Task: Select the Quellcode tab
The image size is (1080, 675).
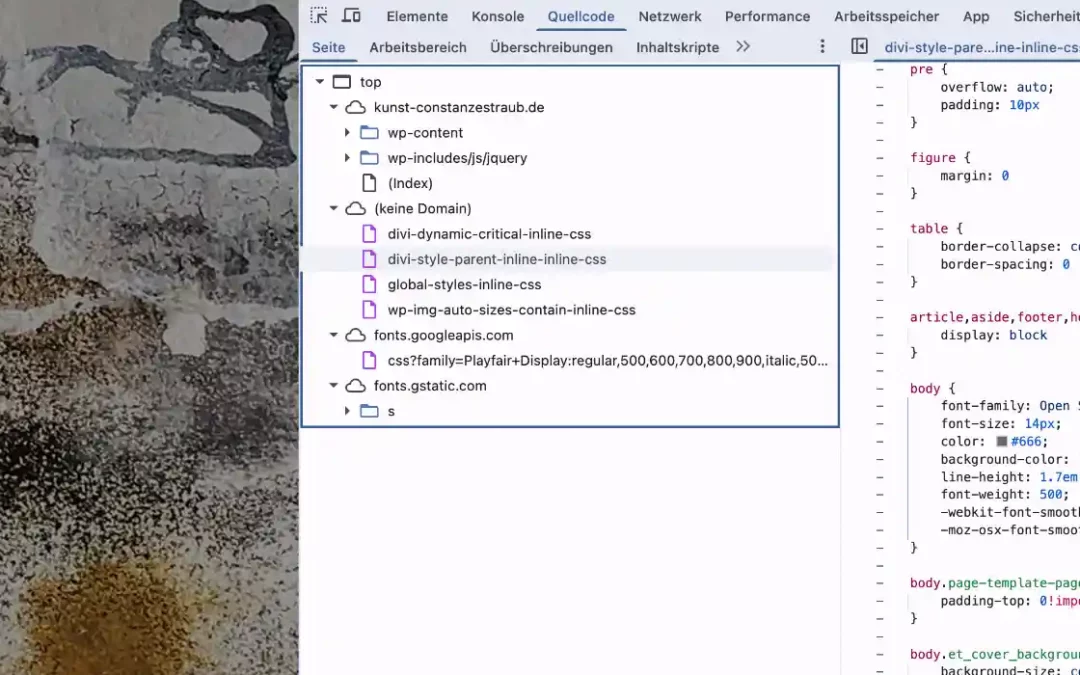Action: (x=581, y=17)
